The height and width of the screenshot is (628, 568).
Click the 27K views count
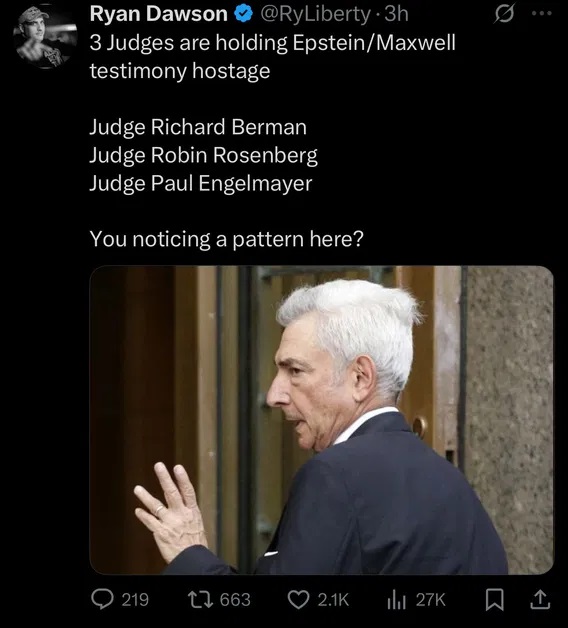[431, 600]
